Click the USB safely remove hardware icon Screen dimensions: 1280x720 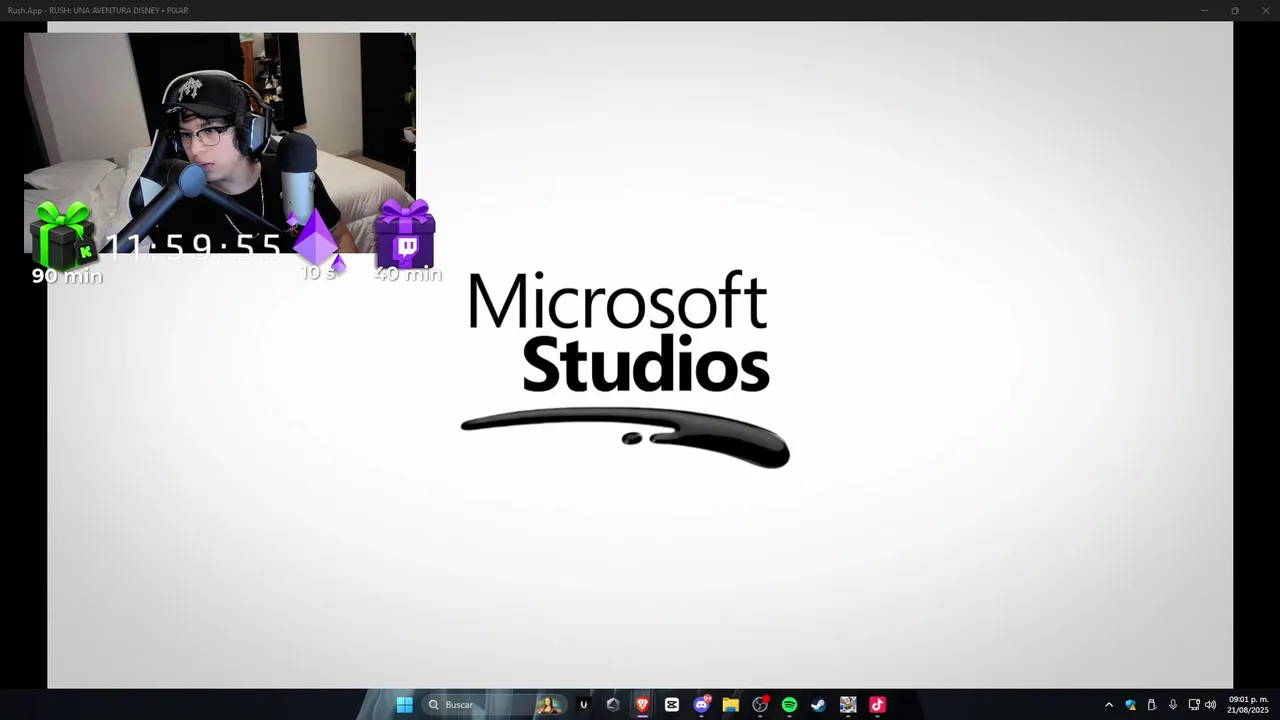tap(1151, 705)
